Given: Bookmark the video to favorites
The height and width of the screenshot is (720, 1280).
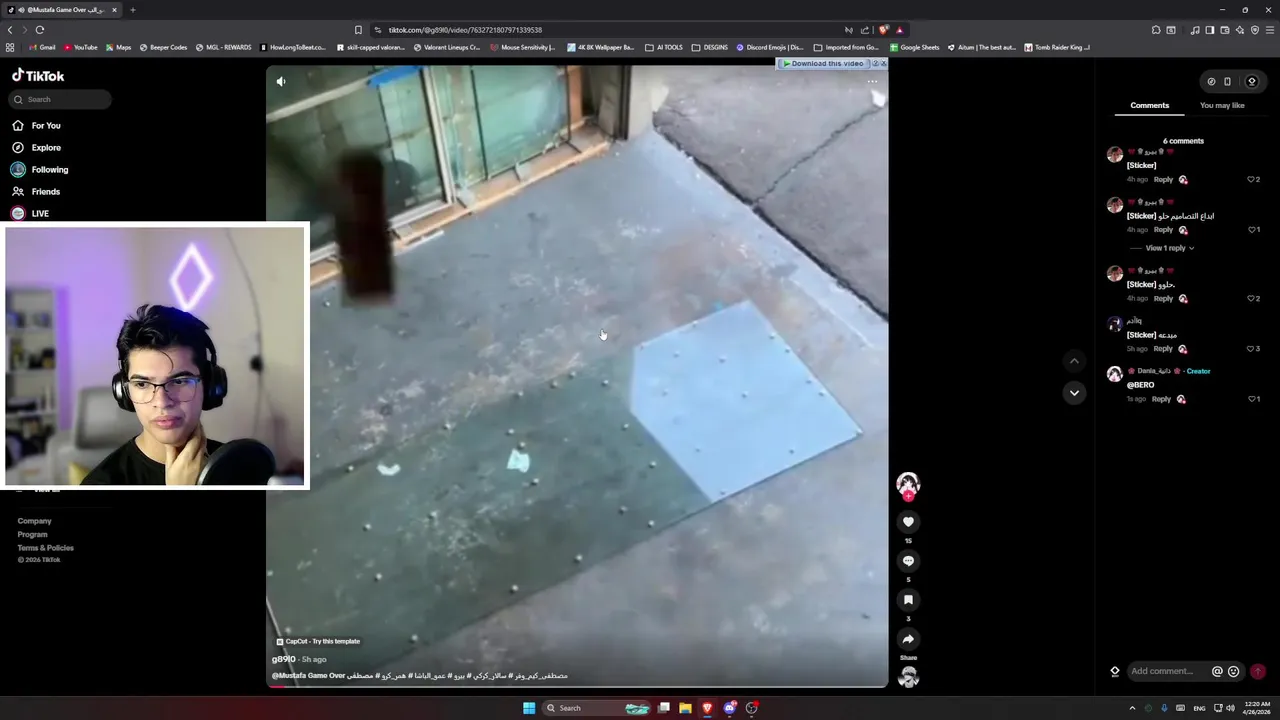Looking at the screenshot, I should pos(908,600).
